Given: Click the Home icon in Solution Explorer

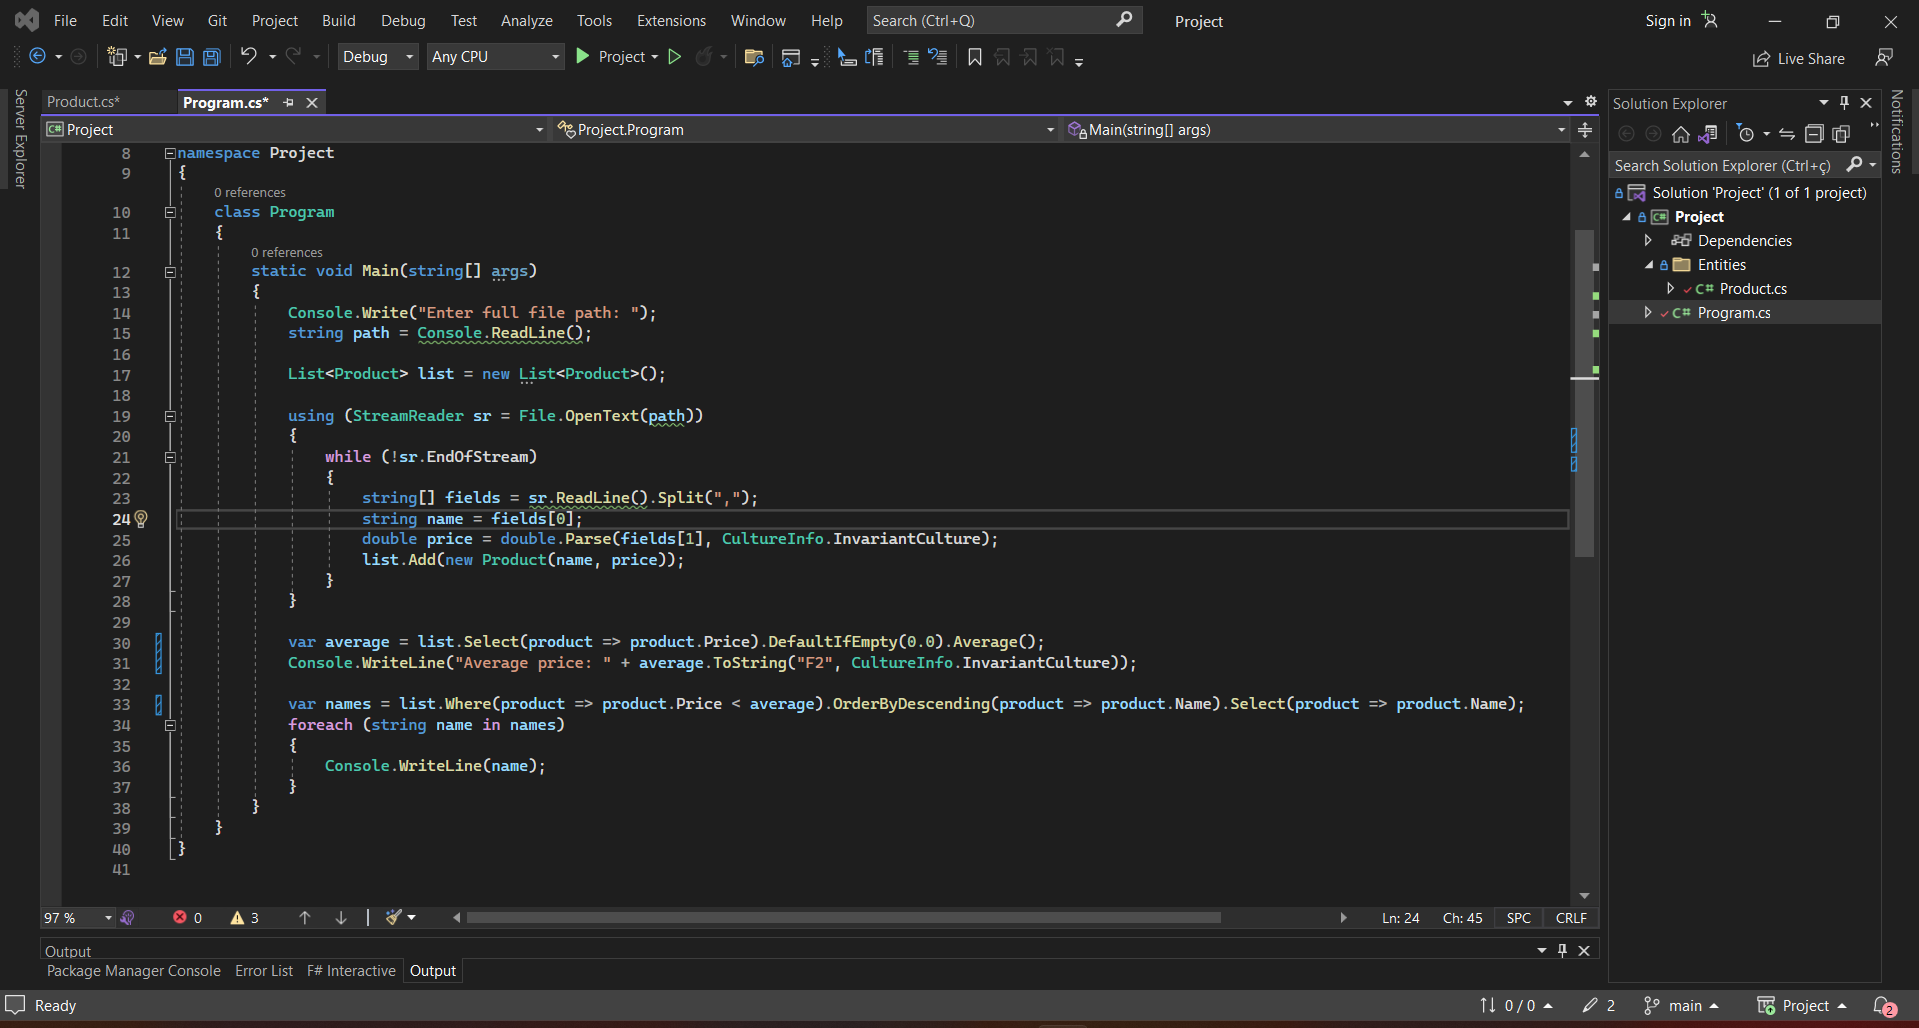Looking at the screenshot, I should (x=1681, y=134).
